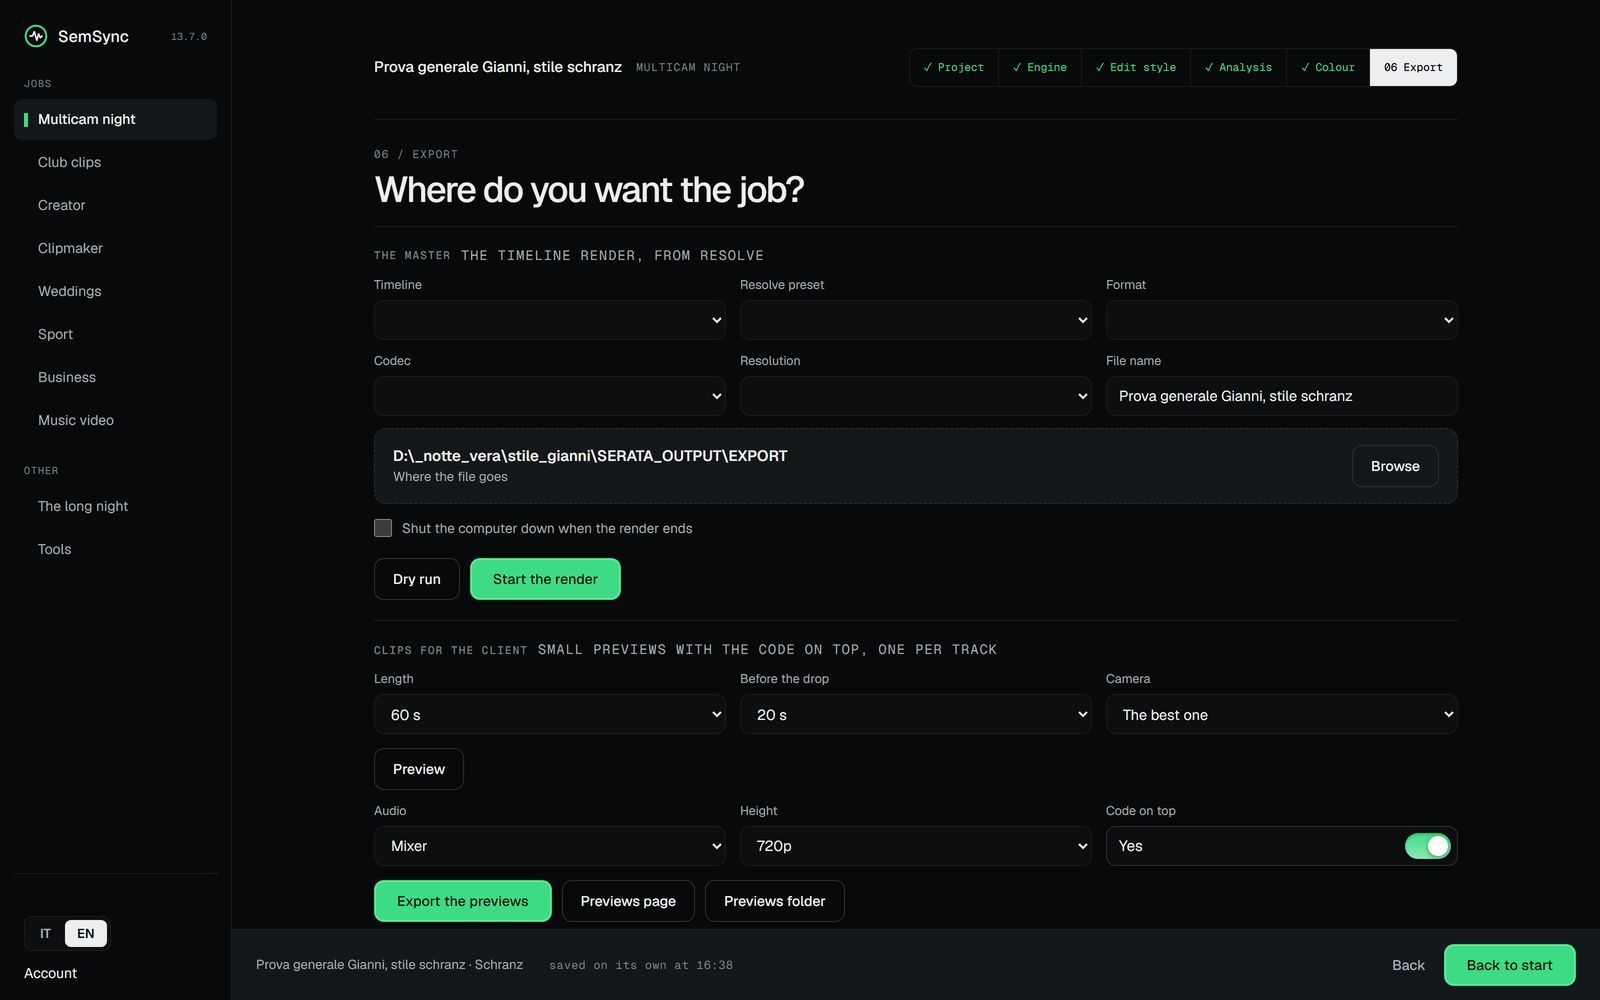Image resolution: width=1600 pixels, height=1000 pixels.
Task: Click the footer project name Schranz text
Action: [x=390, y=965]
